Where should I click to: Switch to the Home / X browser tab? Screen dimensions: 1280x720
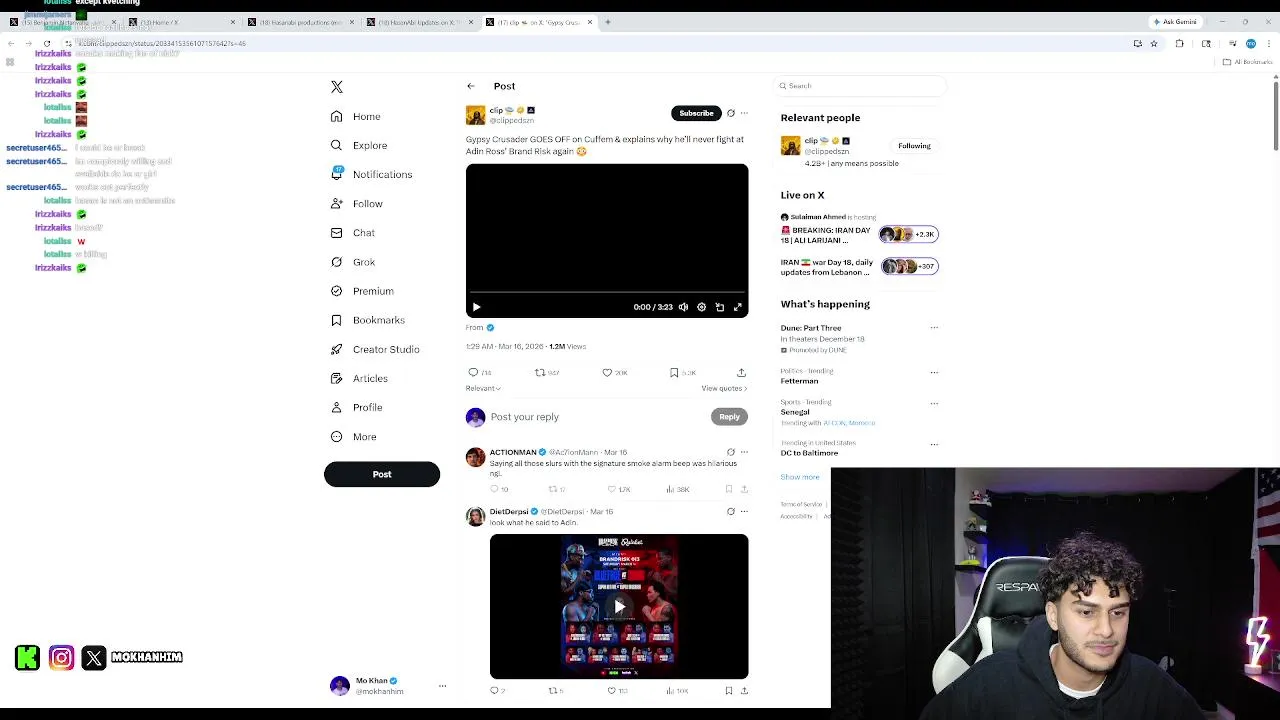tap(180, 22)
